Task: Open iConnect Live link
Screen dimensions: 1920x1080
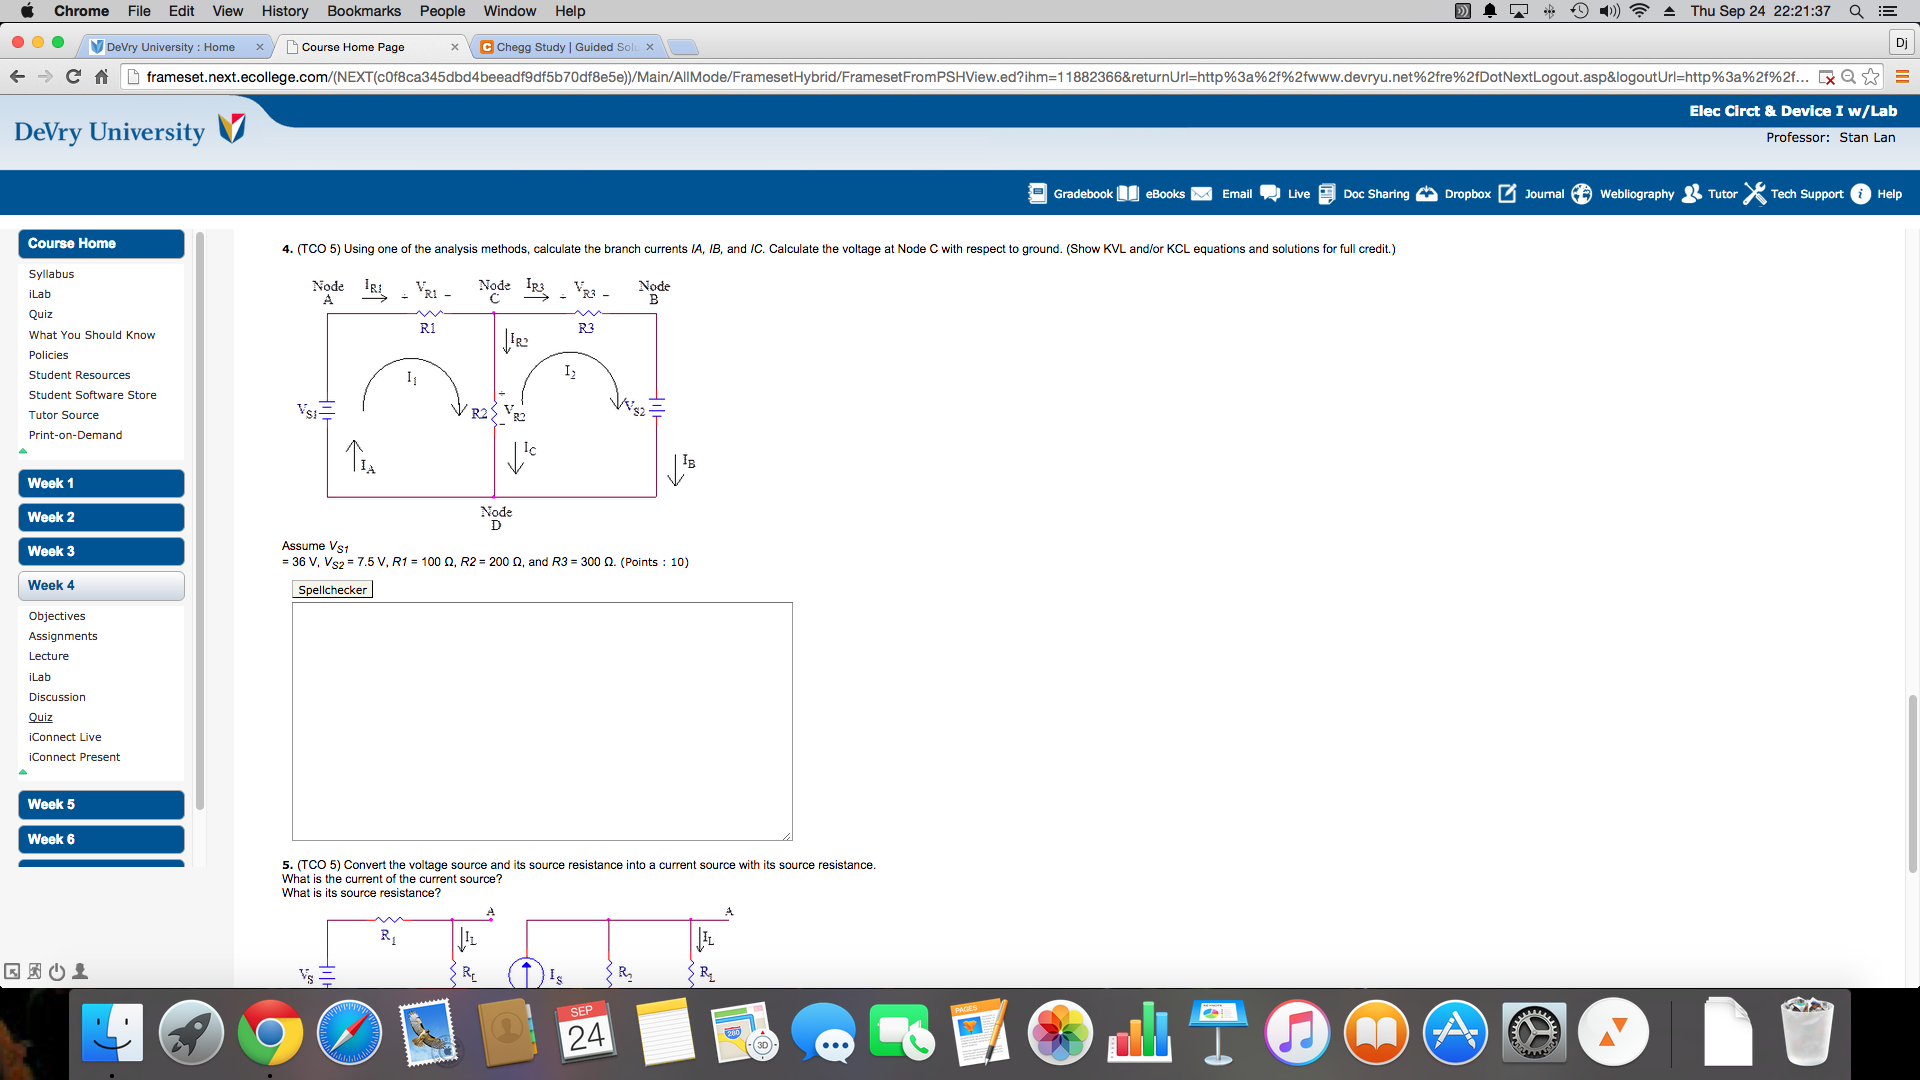Action: 65,737
